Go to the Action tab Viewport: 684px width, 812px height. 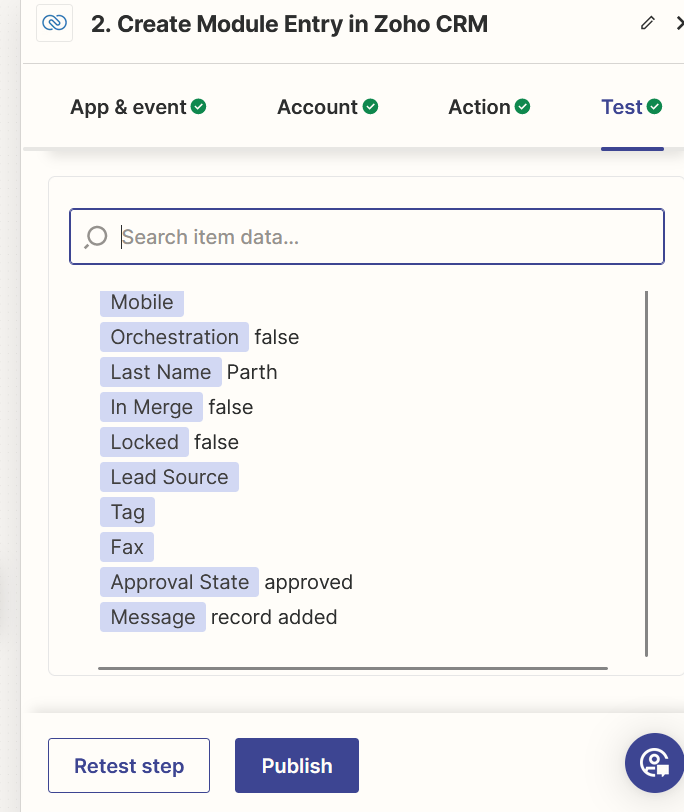[488, 107]
